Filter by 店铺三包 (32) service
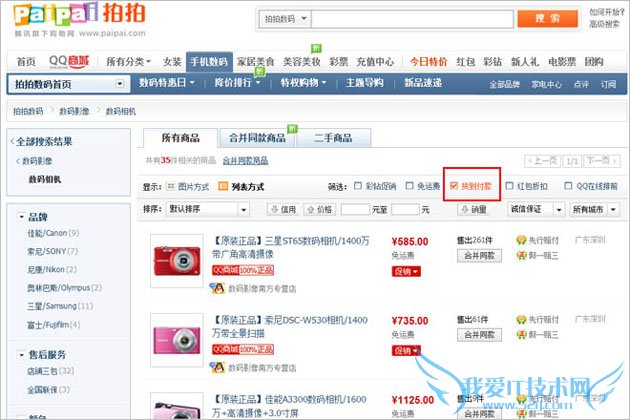Viewport: 630px width, 420px height. [x=51, y=371]
